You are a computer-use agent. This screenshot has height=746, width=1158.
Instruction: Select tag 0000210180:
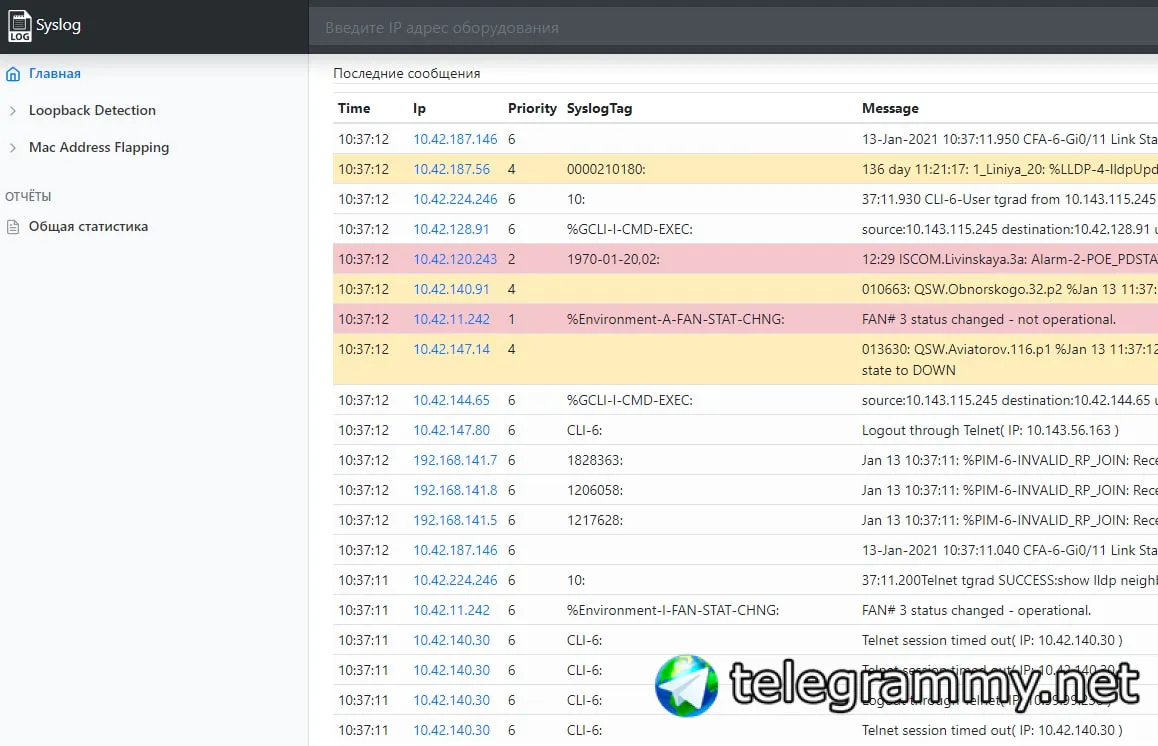point(606,169)
